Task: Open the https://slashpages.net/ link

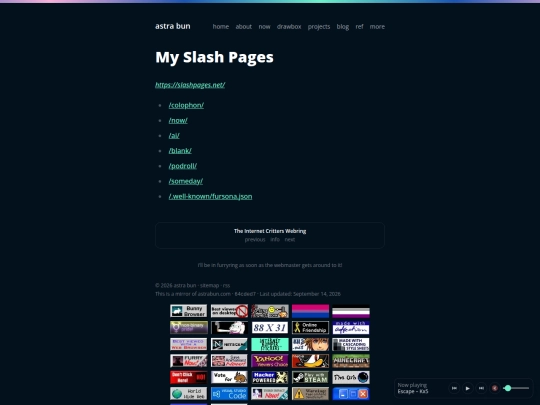Action: 190,85
